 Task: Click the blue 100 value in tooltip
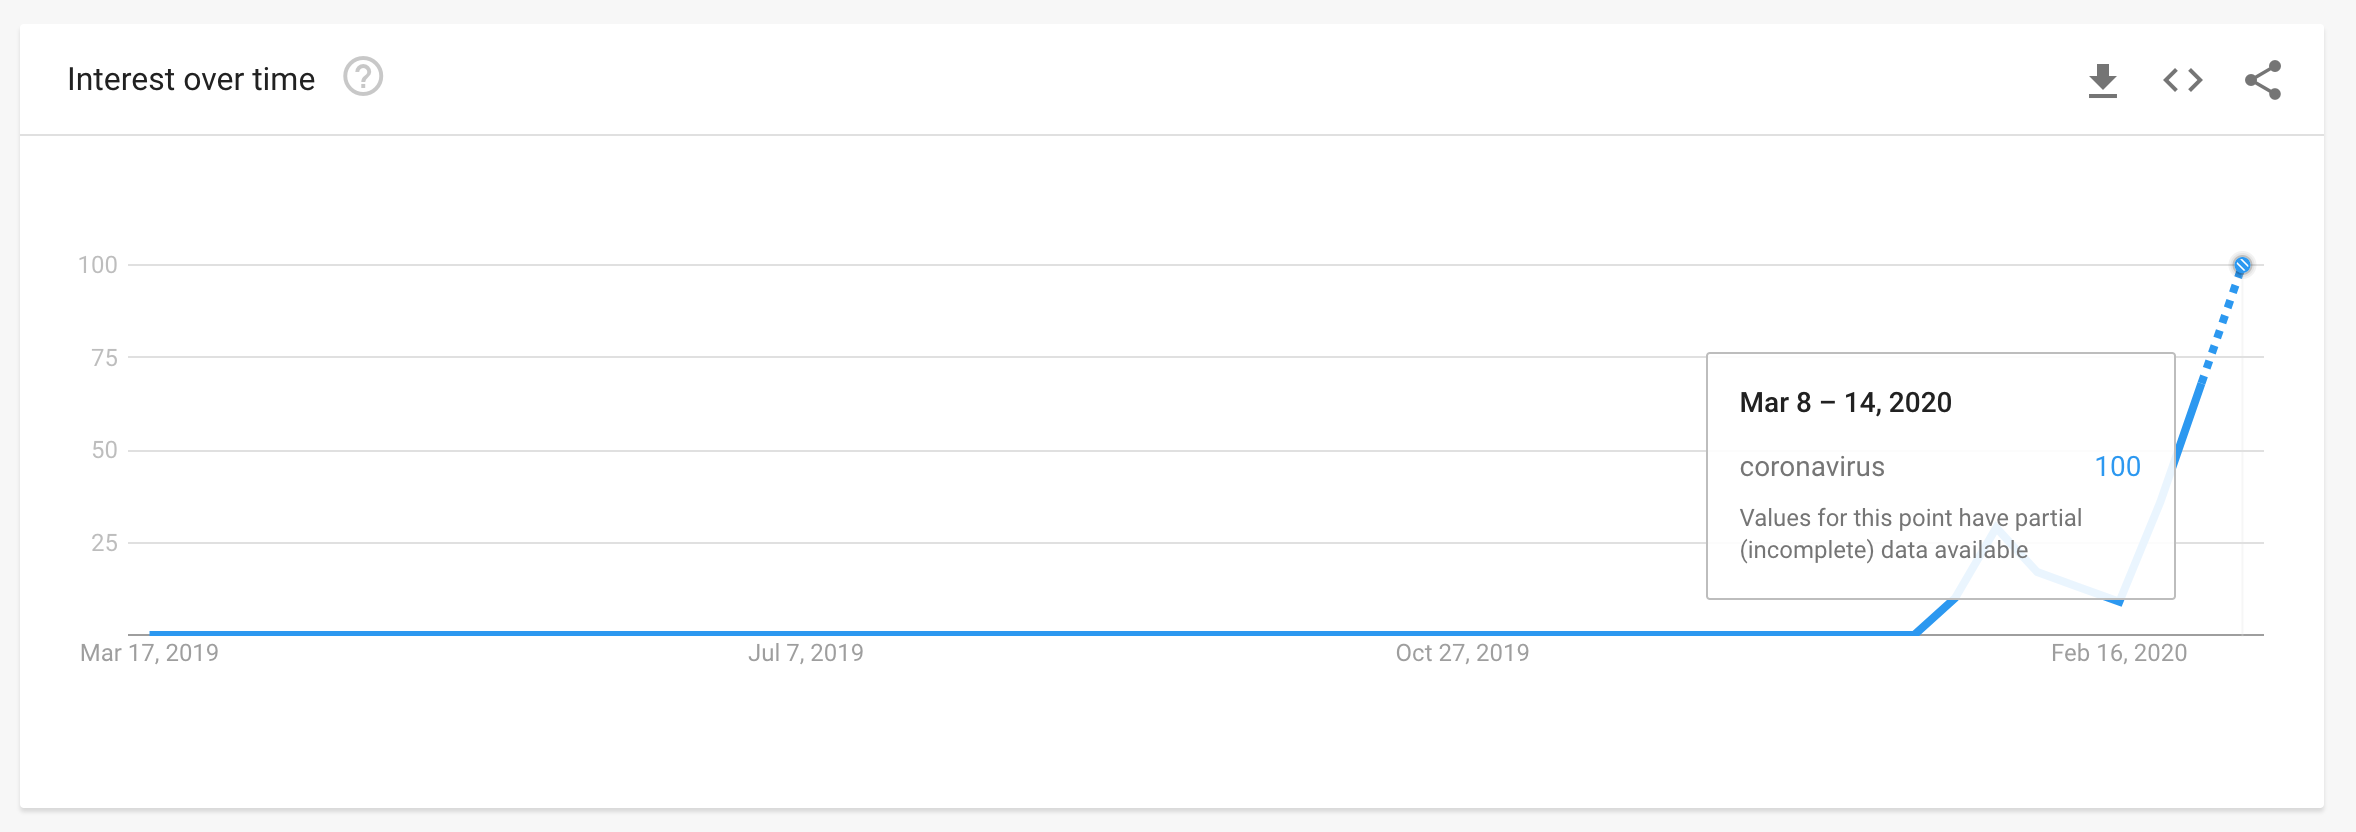point(2118,467)
